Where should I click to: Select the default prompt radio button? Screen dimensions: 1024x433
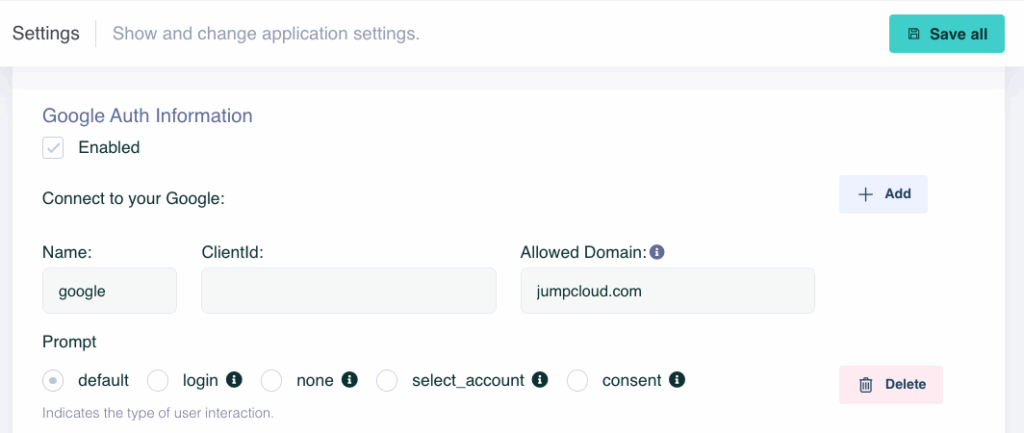[x=53, y=380]
